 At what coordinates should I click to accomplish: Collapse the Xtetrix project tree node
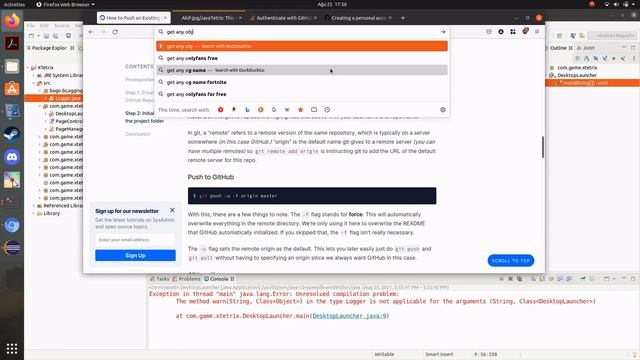[x=28, y=68]
